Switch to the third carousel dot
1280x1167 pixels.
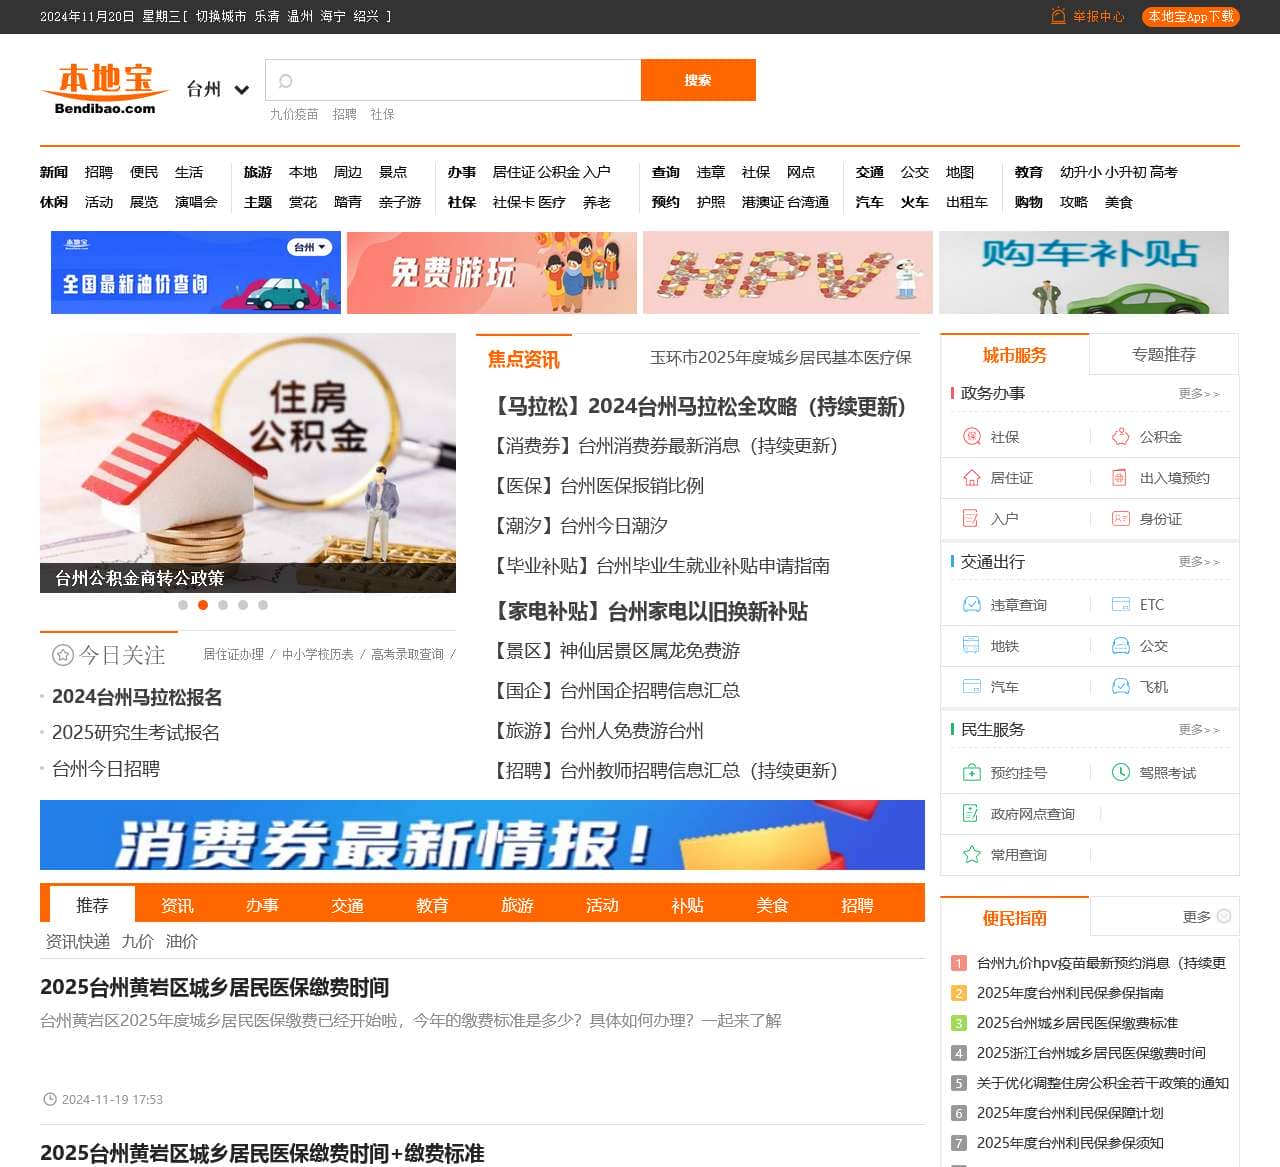(223, 605)
